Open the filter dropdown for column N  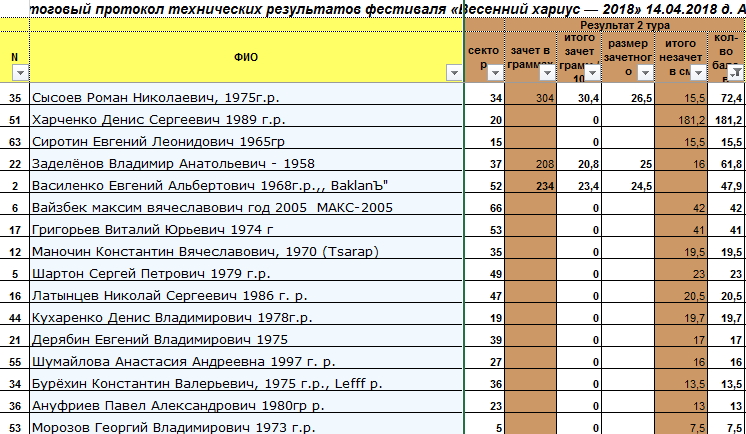21,73
